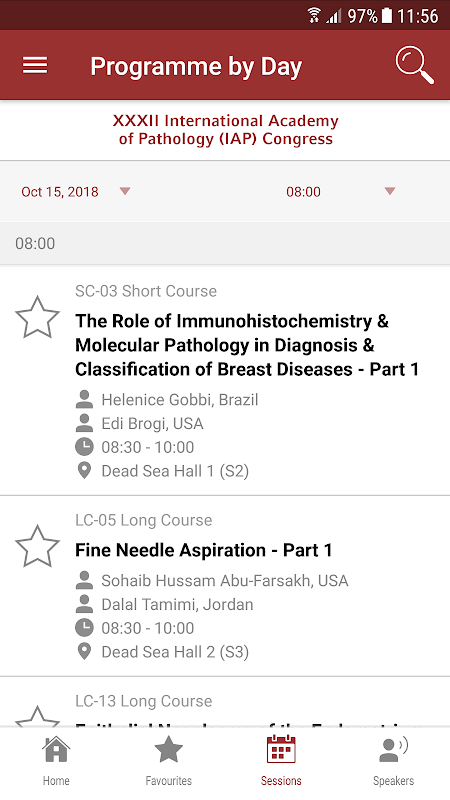Switch to the Favourites tab
The image size is (450, 800).
click(169, 761)
